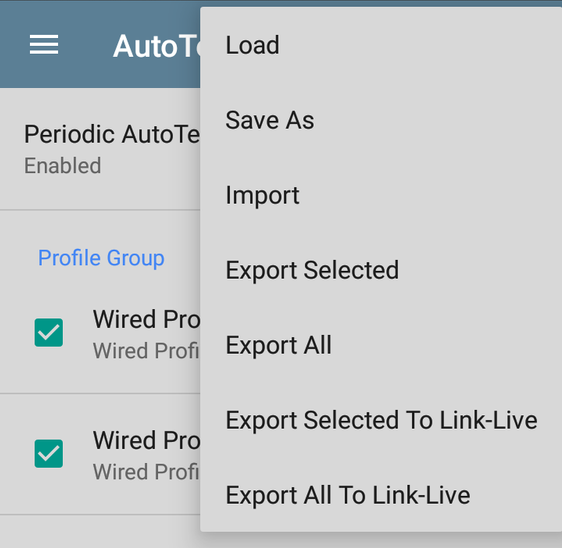Uncheck the first Wired Profile checkbox
Screen dimensions: 562x548
point(49,333)
